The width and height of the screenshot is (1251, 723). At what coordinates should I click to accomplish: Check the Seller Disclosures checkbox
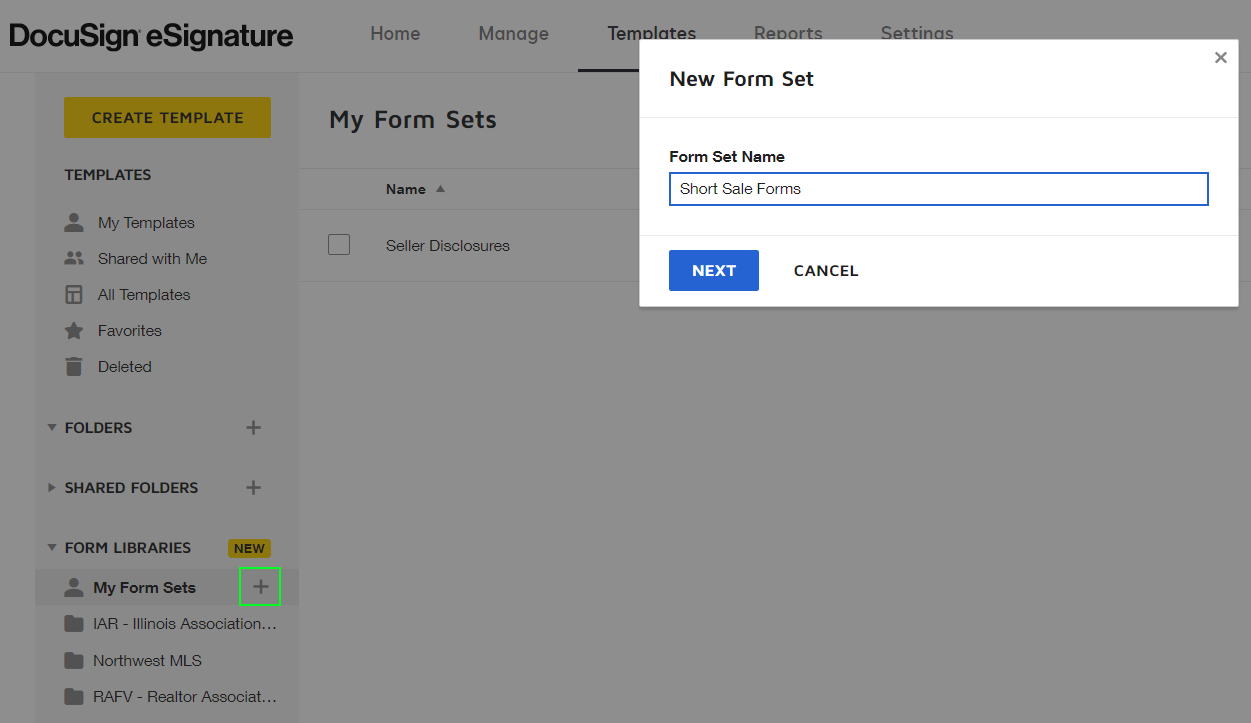click(x=339, y=245)
